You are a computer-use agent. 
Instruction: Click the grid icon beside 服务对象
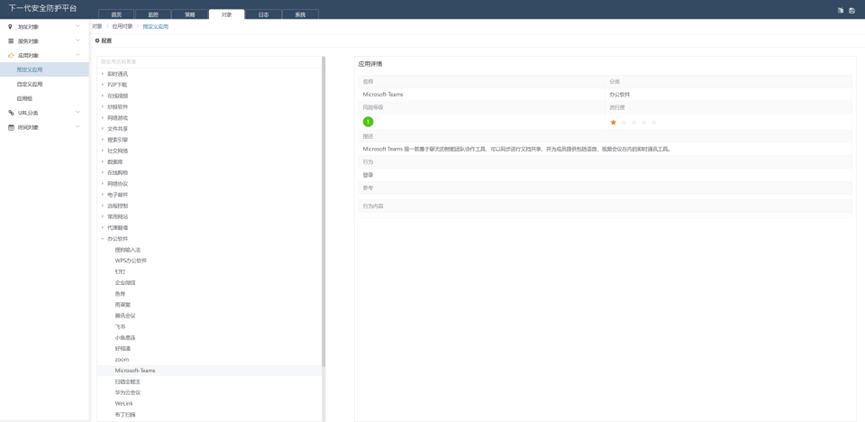10,41
